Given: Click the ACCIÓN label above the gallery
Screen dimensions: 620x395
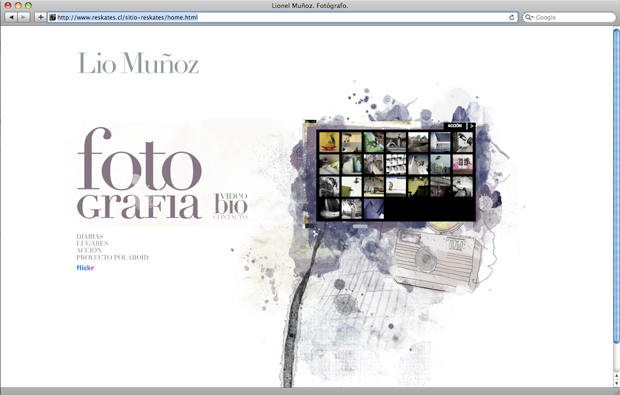Looking at the screenshot, I should pyautogui.click(x=455, y=126).
